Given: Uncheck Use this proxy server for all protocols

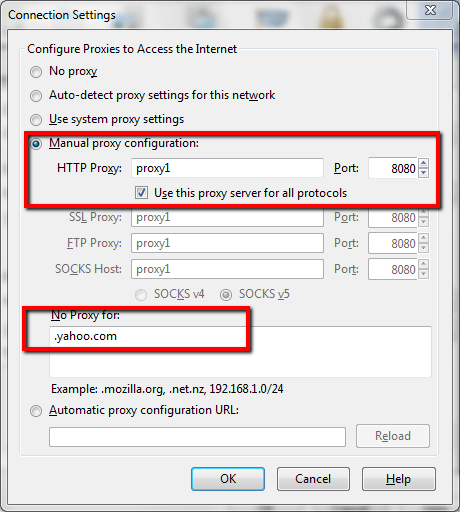Looking at the screenshot, I should click(x=141, y=193).
